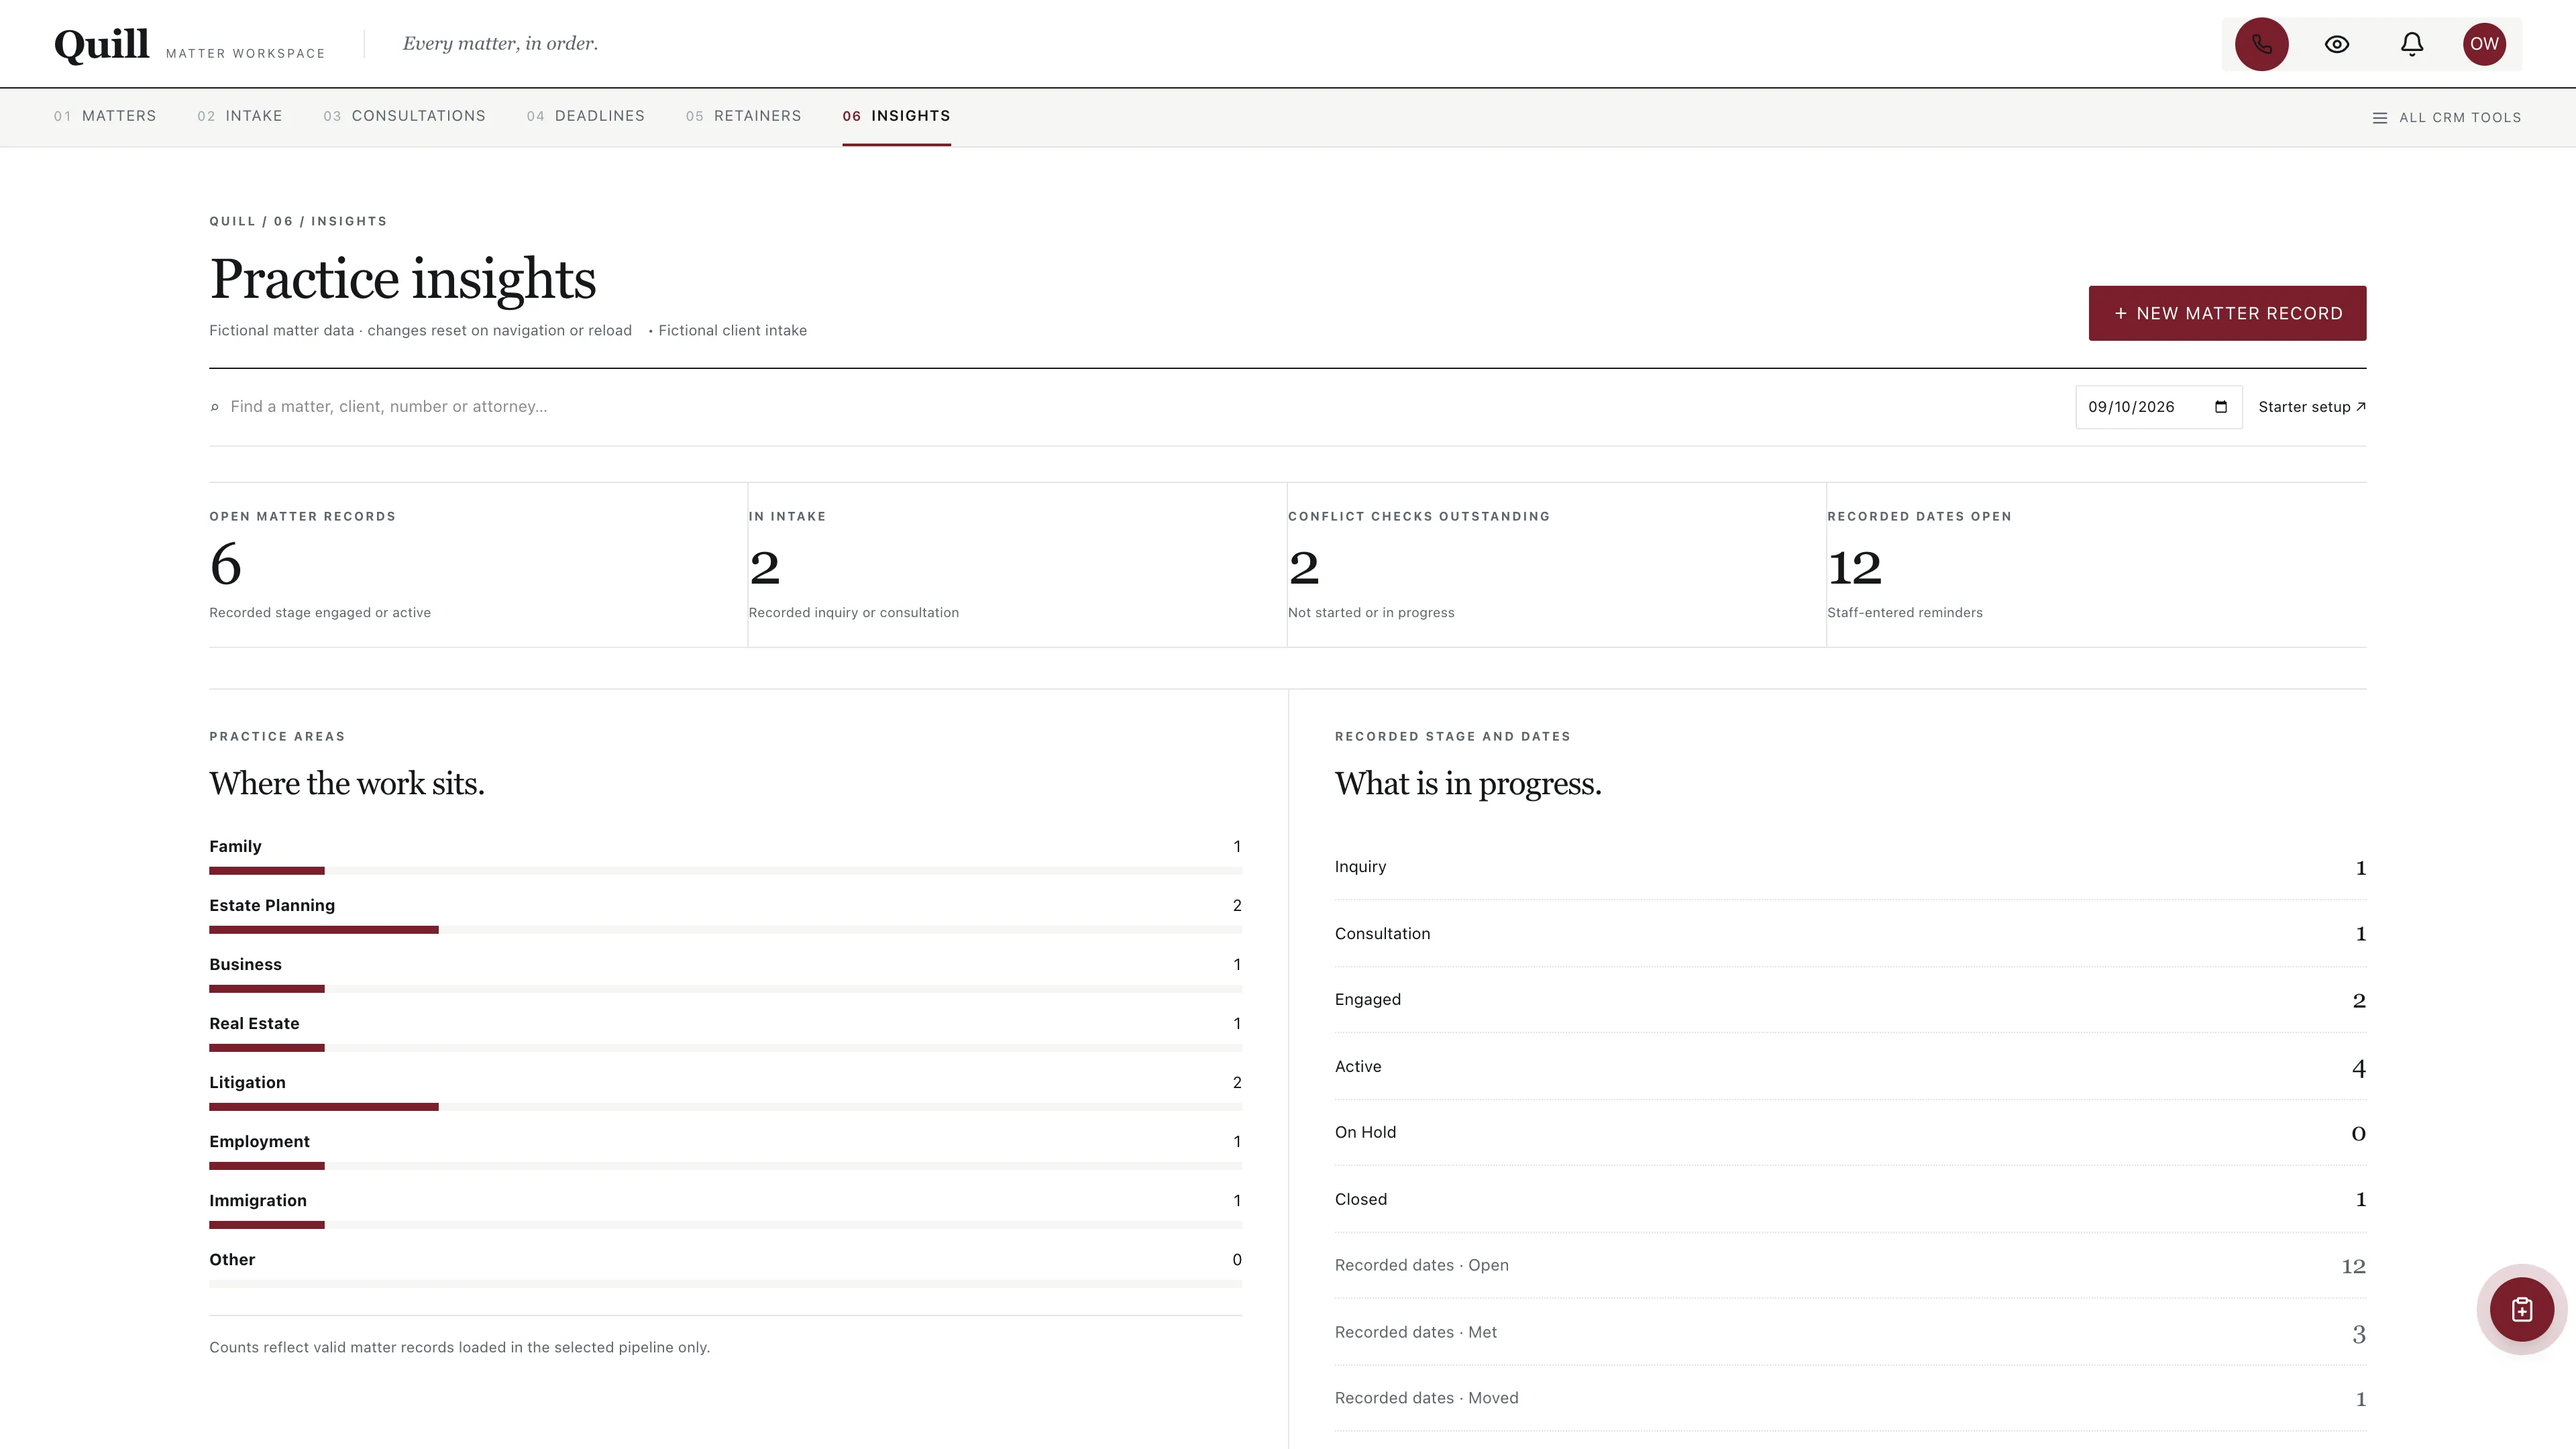
Task: Click the Active stage row
Action: [x=1850, y=1067]
